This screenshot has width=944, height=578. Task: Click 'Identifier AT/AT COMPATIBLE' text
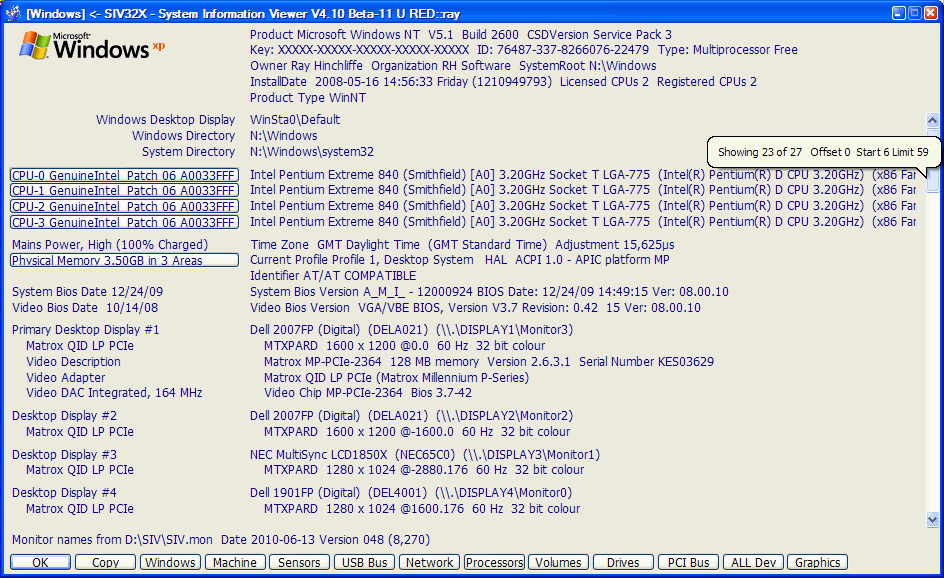pos(333,276)
